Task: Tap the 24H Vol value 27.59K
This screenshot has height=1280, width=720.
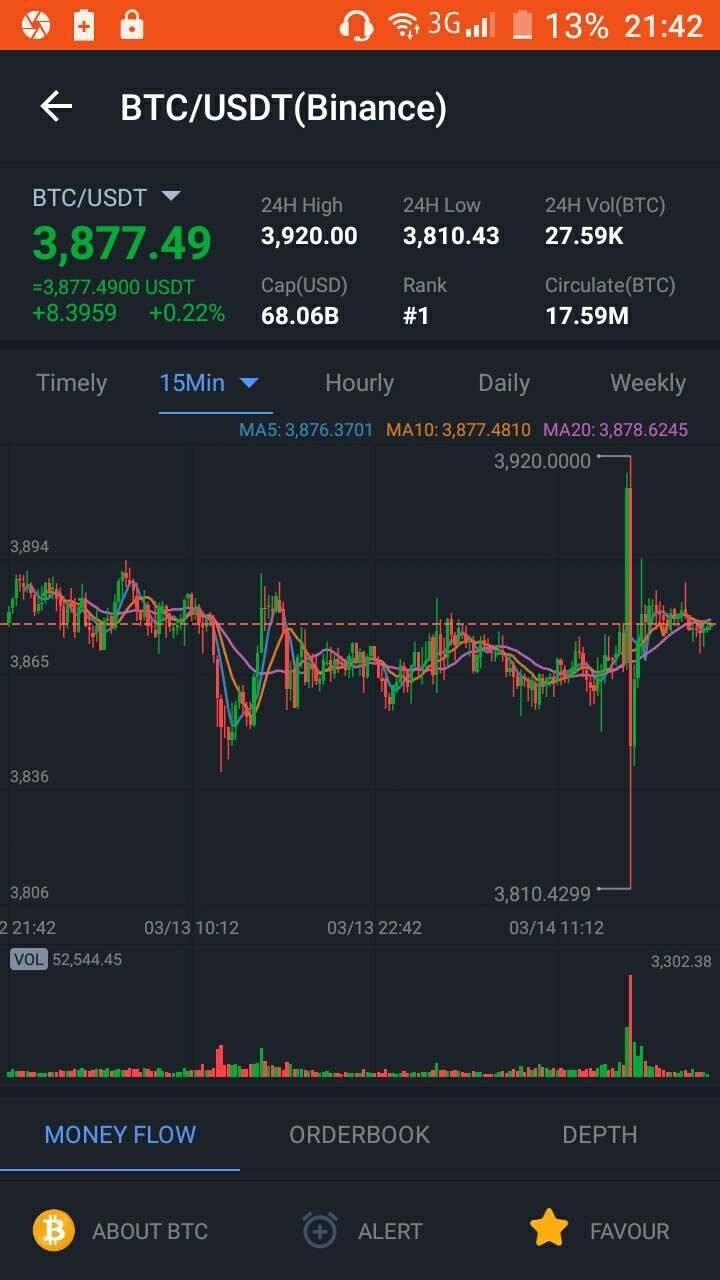Action: click(x=585, y=236)
